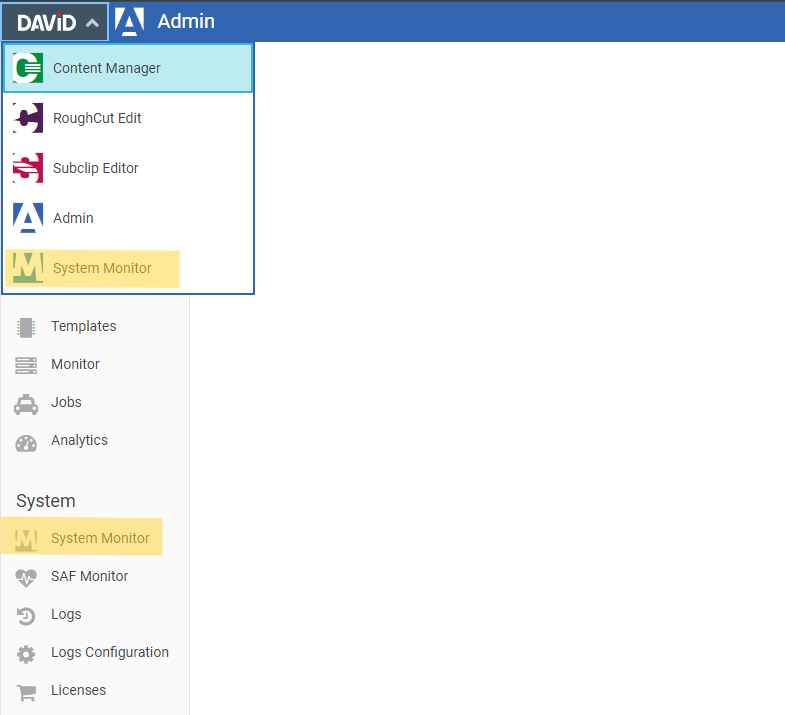Open the DAVID application switcher dropdown
The height and width of the screenshot is (715, 785).
[57, 22]
